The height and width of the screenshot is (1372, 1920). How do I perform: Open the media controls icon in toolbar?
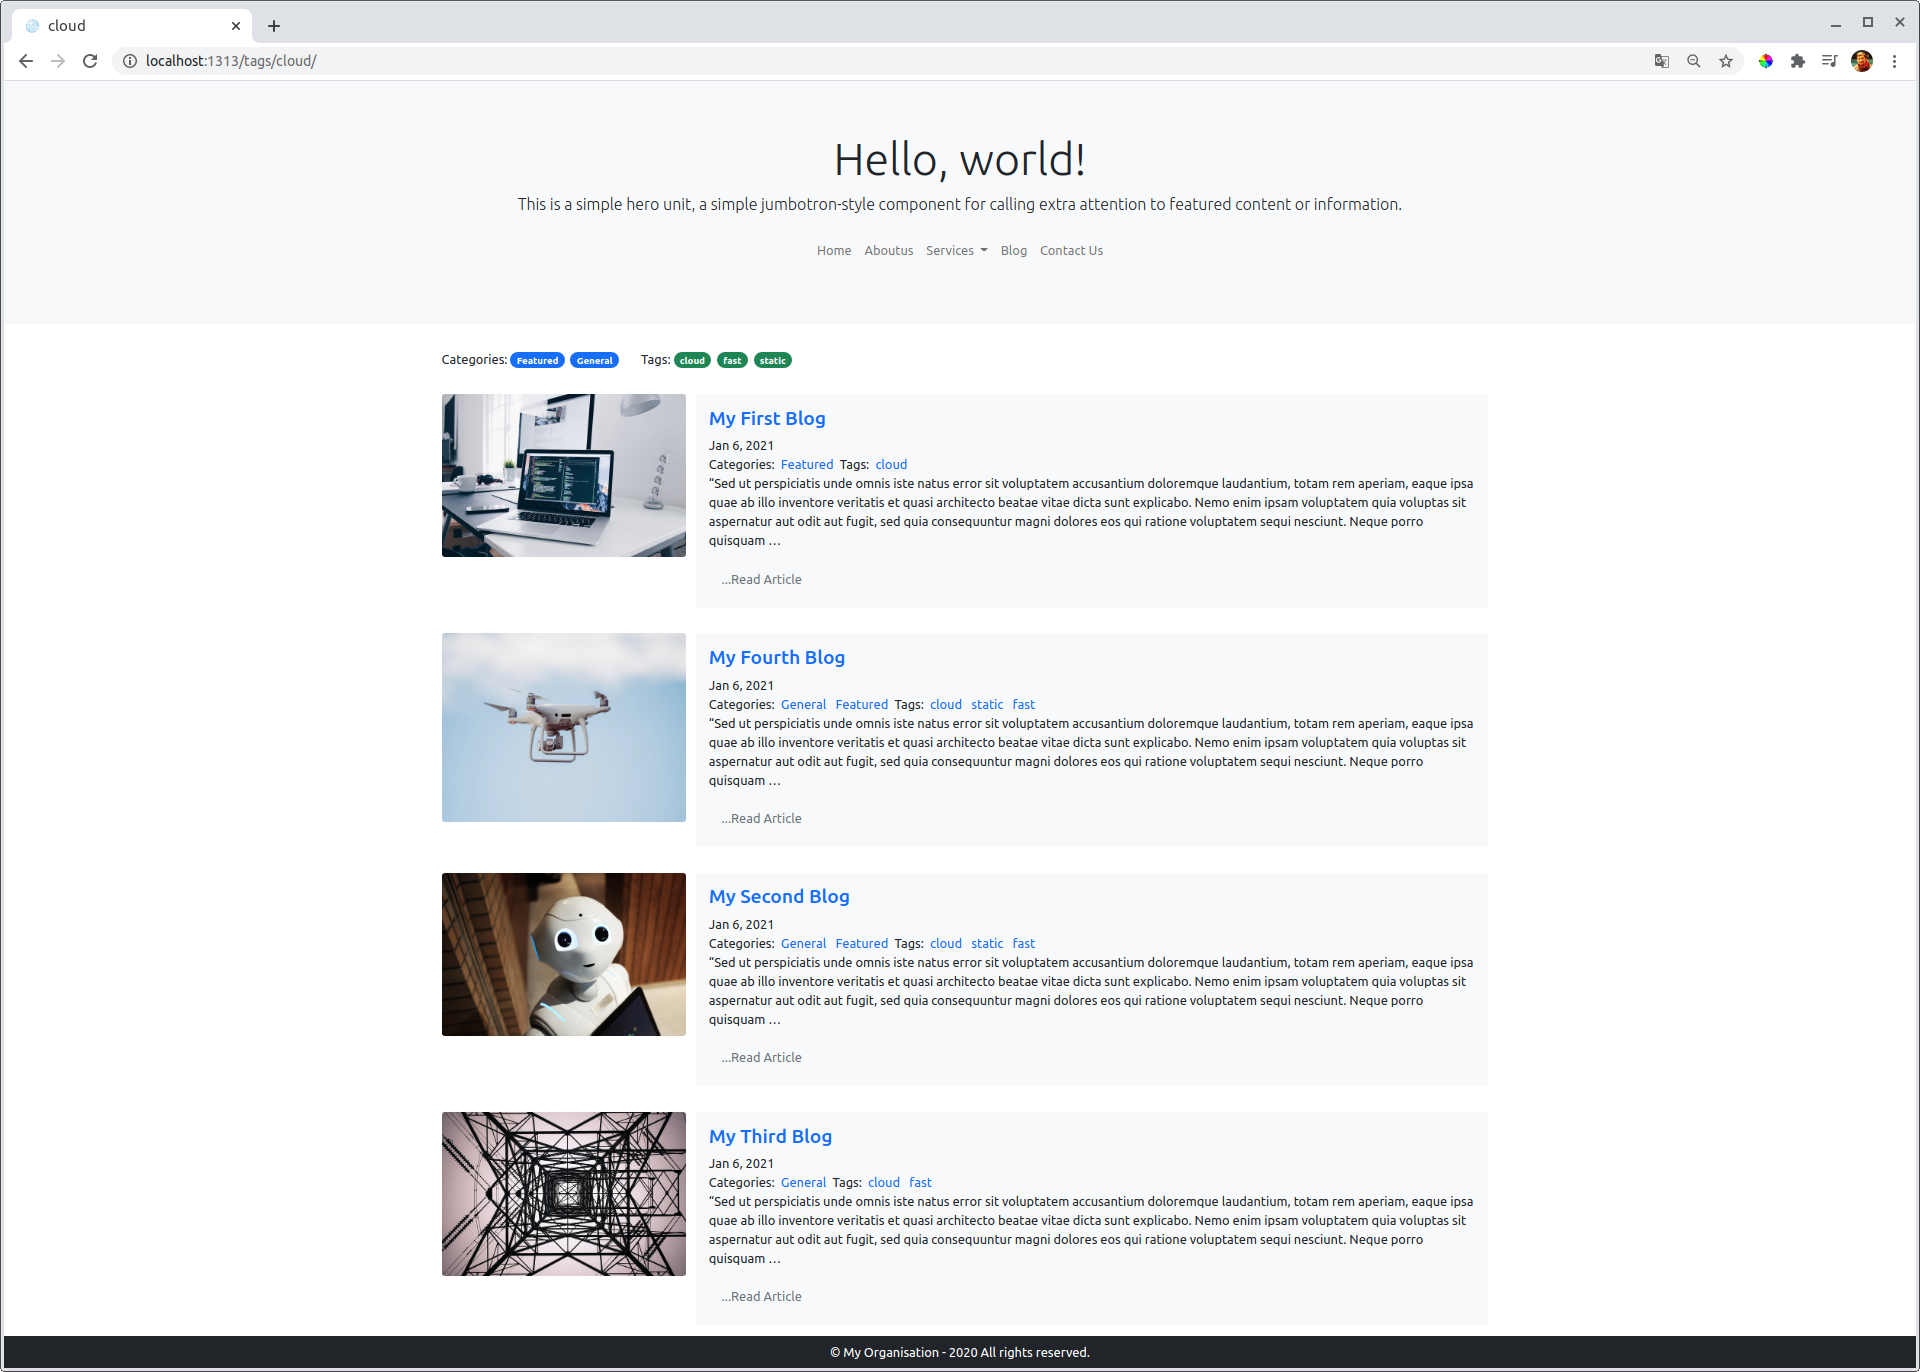pyautogui.click(x=1829, y=61)
